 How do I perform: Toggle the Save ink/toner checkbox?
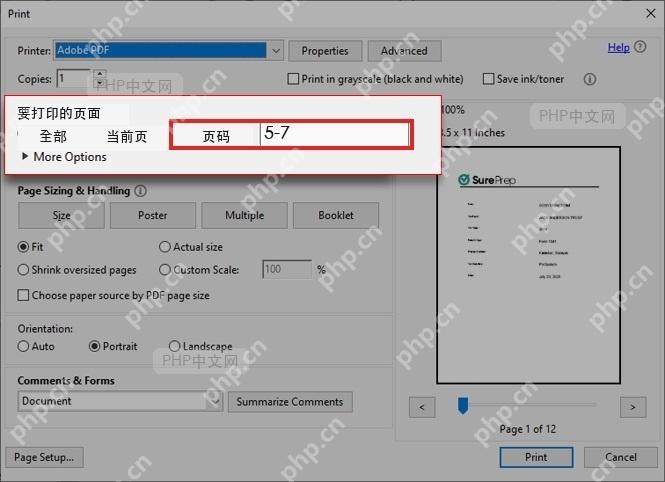pos(488,79)
